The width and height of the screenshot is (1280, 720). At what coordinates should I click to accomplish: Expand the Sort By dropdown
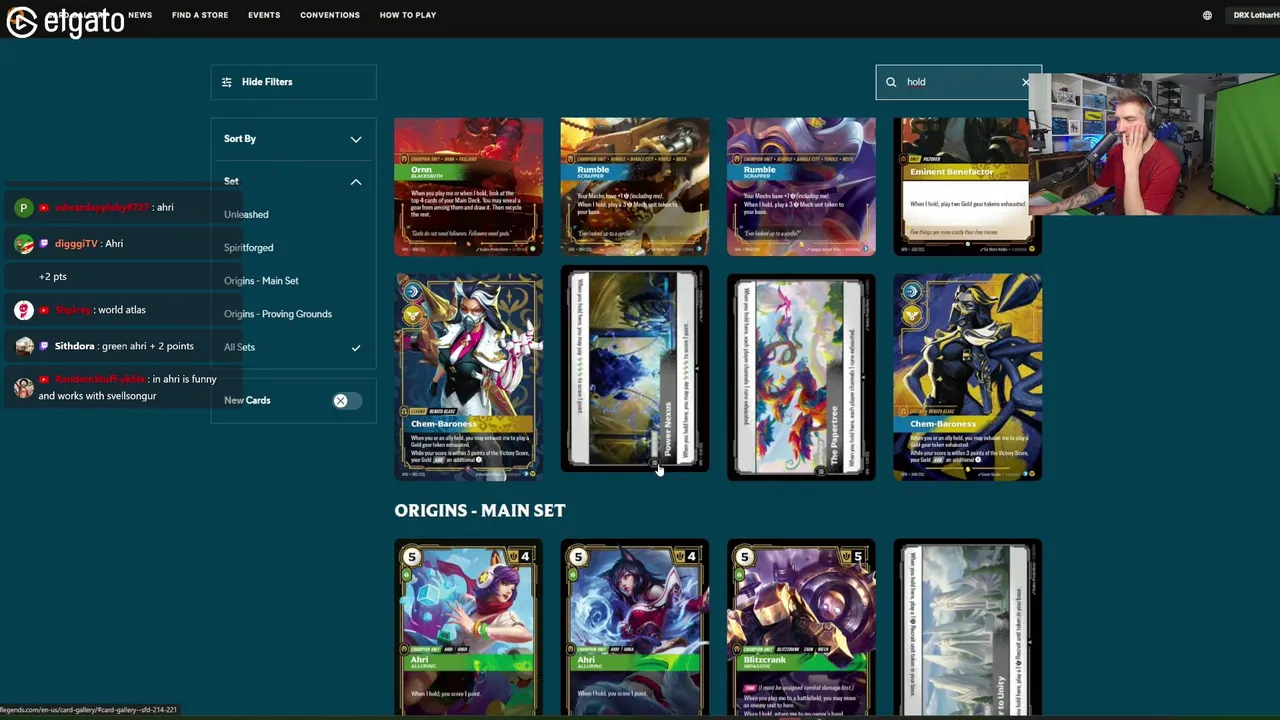coord(293,139)
